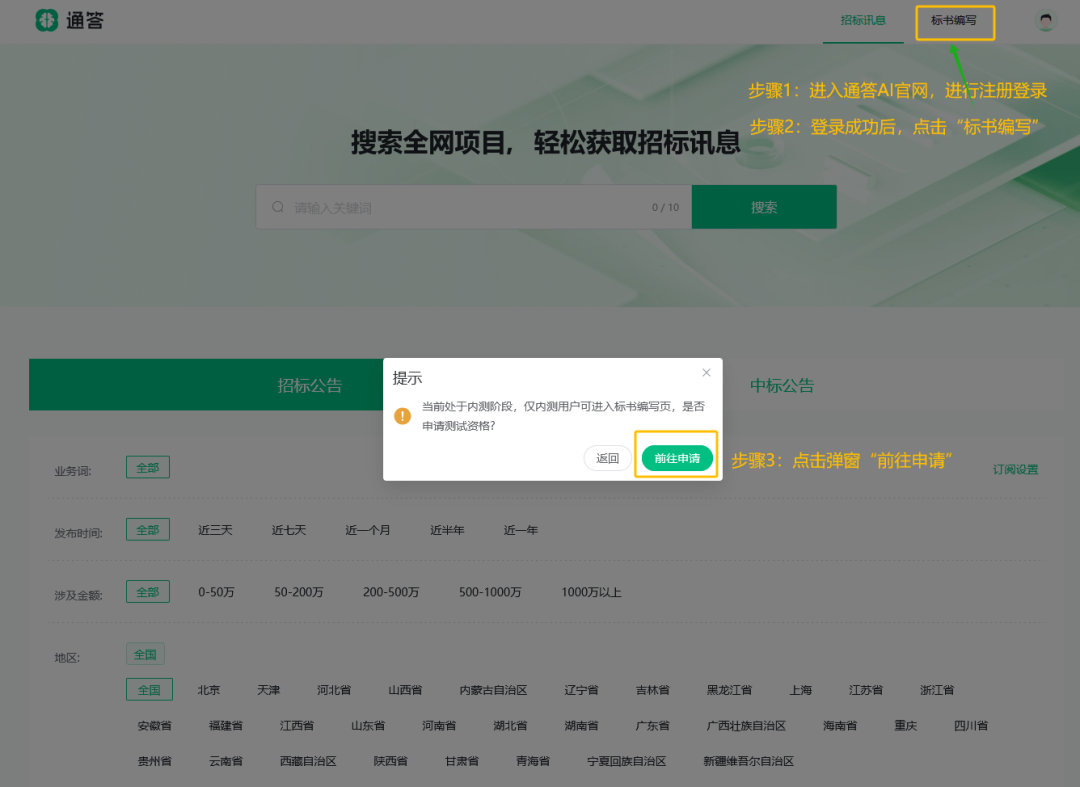Select the 招标公告 section tab

click(309, 385)
